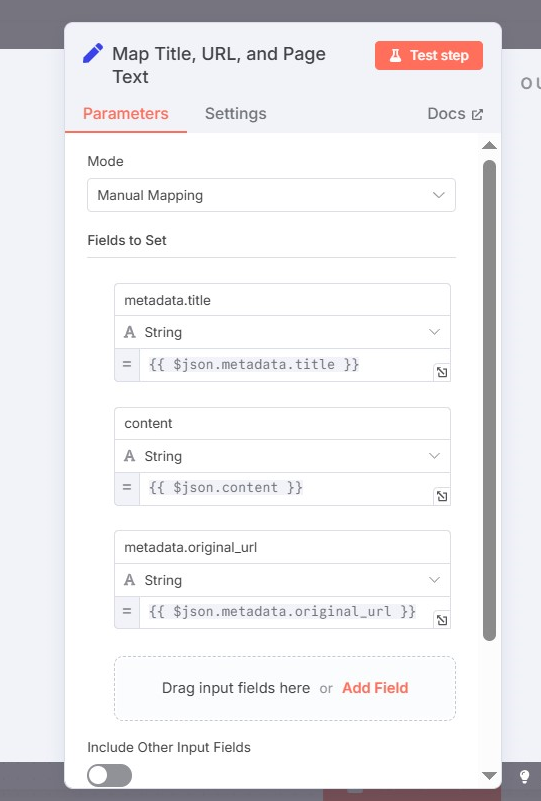Image resolution: width=541 pixels, height=801 pixels.
Task: Expand the String type dropdown for metadata.title
Action: point(283,332)
